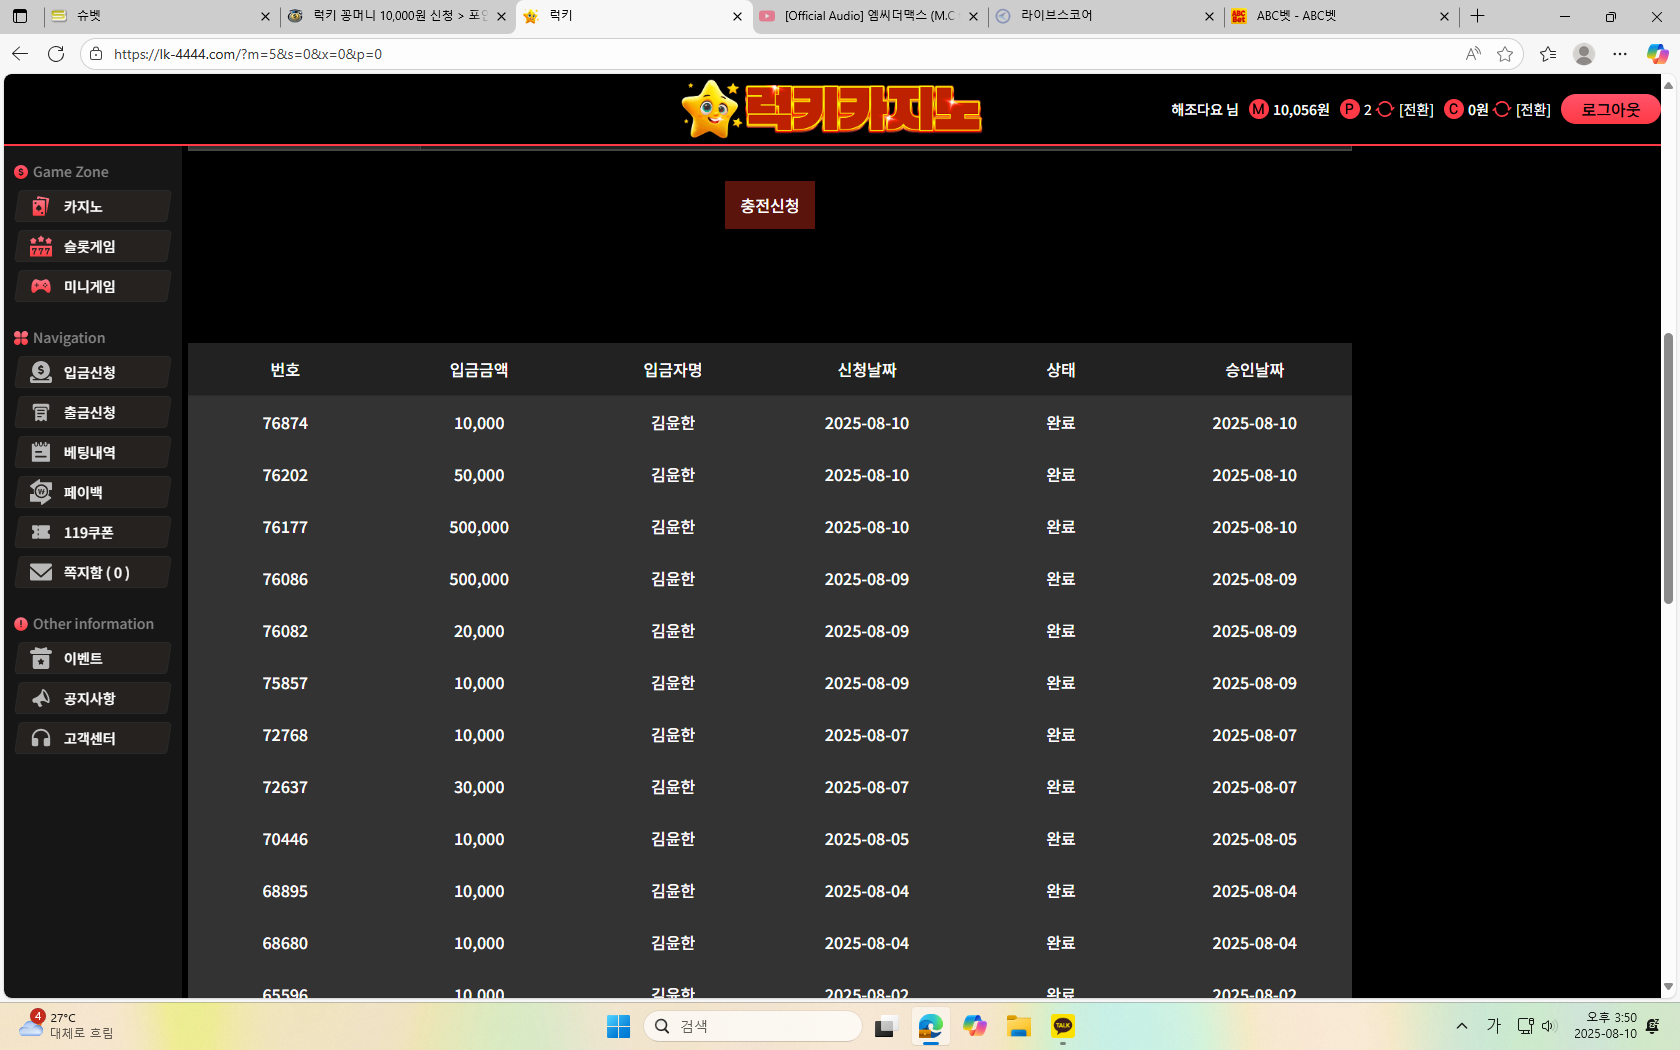Open the slot game menu icon
This screenshot has width=1680, height=1050.
41,247
